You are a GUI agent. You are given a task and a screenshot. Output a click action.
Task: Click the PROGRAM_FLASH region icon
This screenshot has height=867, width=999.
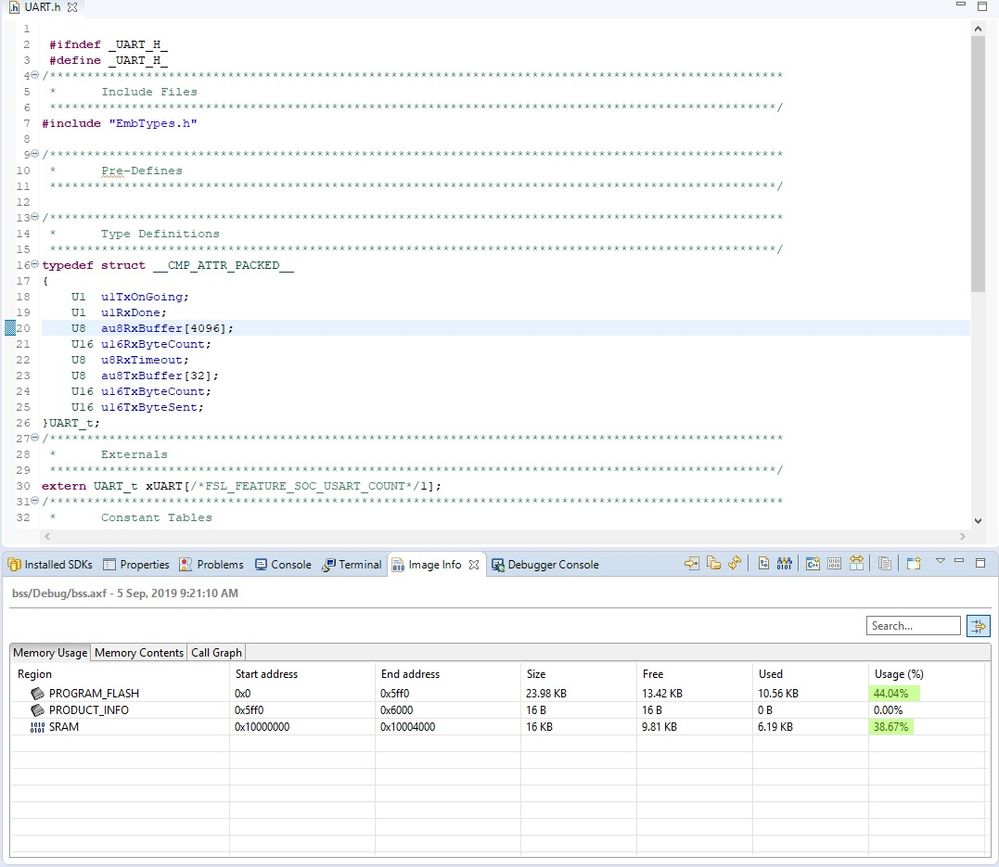point(37,693)
